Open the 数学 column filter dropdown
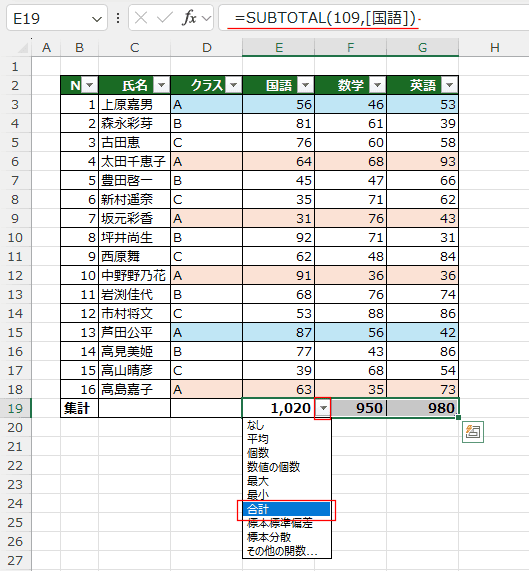The height and width of the screenshot is (571, 529). tap(377, 86)
